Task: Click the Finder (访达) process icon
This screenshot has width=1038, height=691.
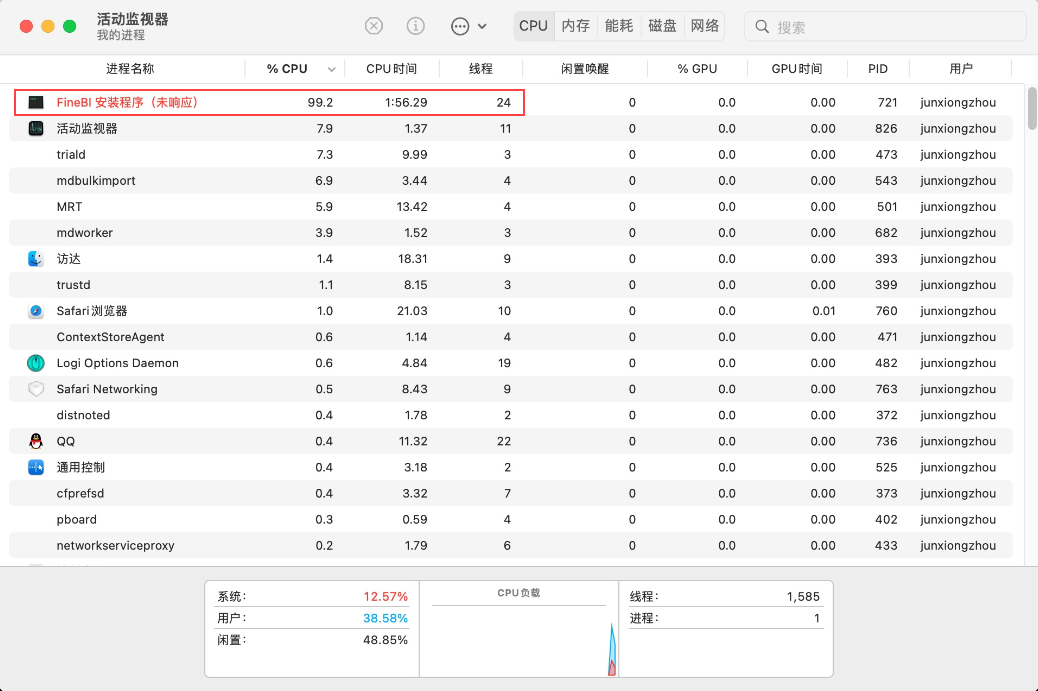Action: [x=36, y=258]
